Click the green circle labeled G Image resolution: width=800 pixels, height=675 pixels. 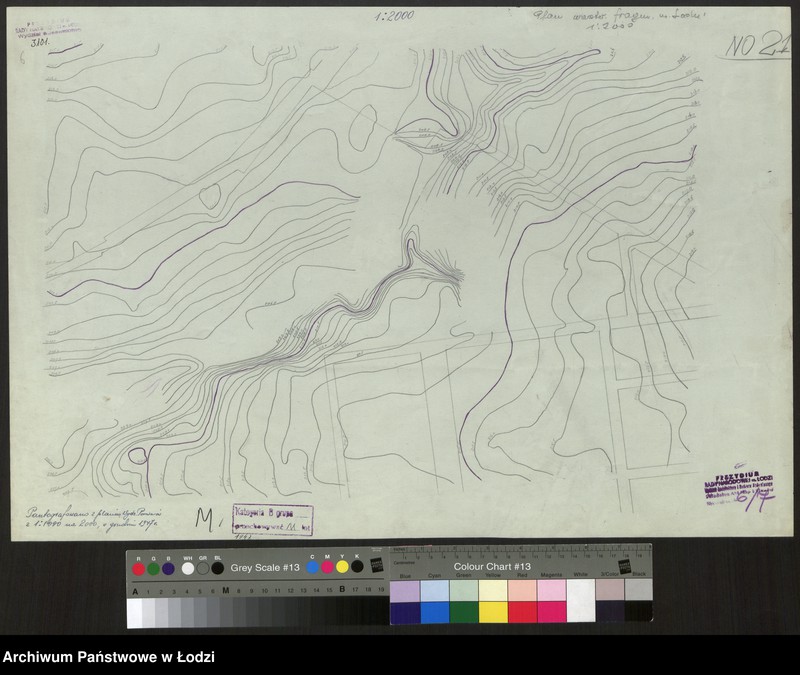(153, 569)
